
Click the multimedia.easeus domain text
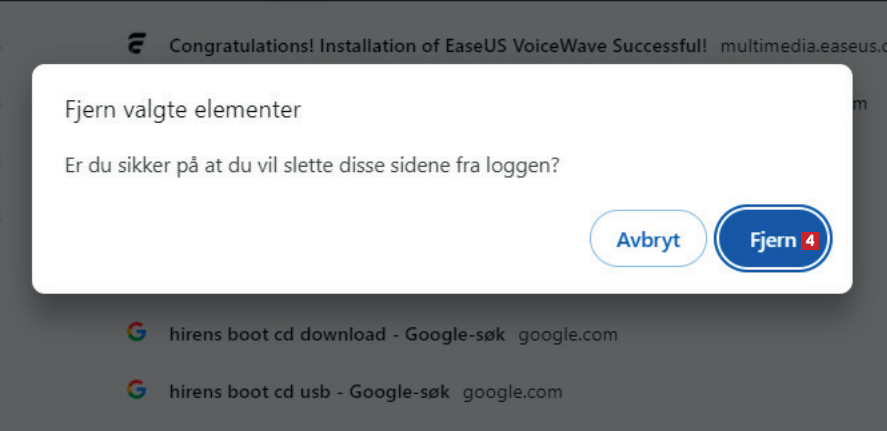click(800, 46)
